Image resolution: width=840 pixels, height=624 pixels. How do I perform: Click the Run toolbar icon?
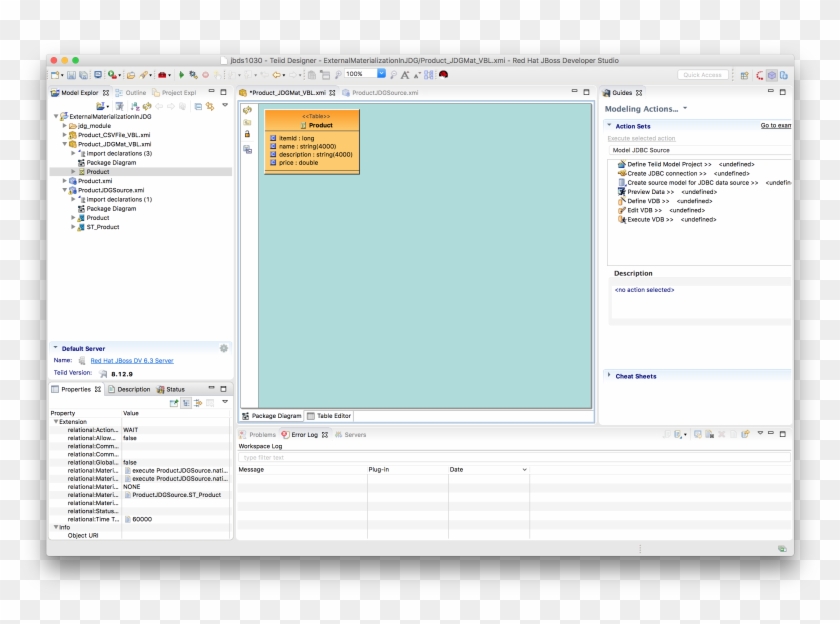click(x=182, y=74)
